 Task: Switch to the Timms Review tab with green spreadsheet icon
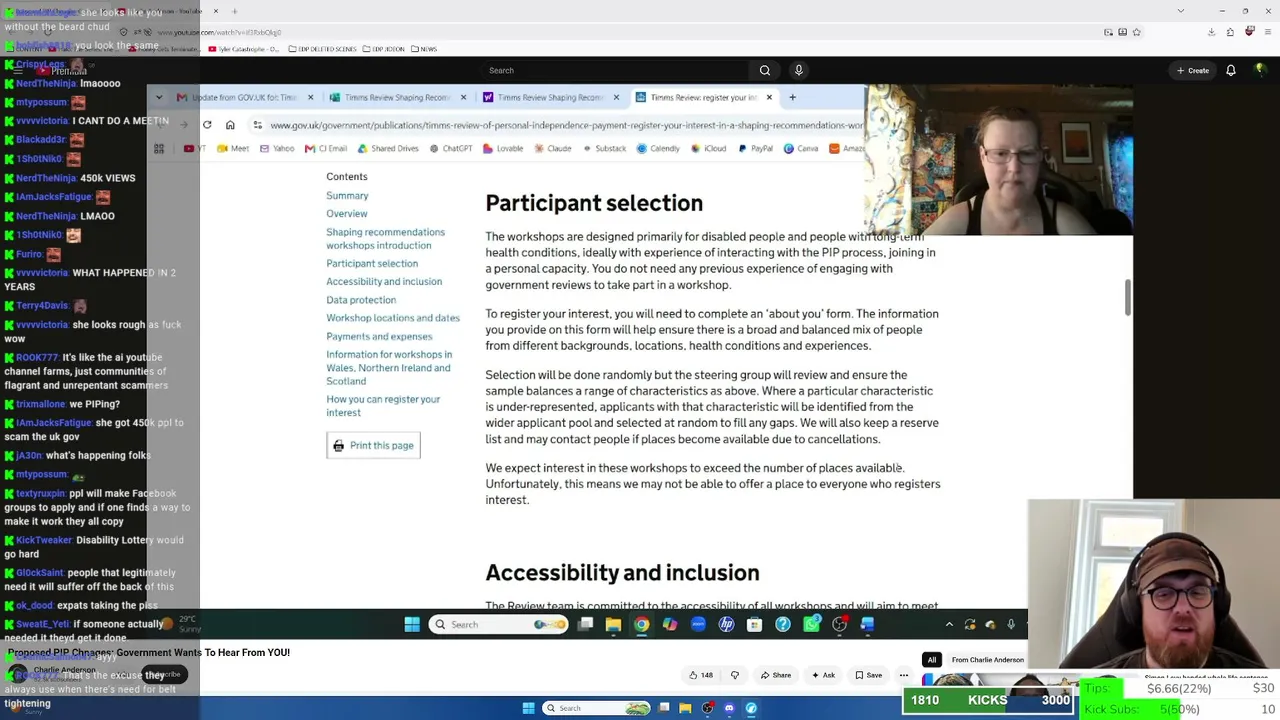pos(398,97)
